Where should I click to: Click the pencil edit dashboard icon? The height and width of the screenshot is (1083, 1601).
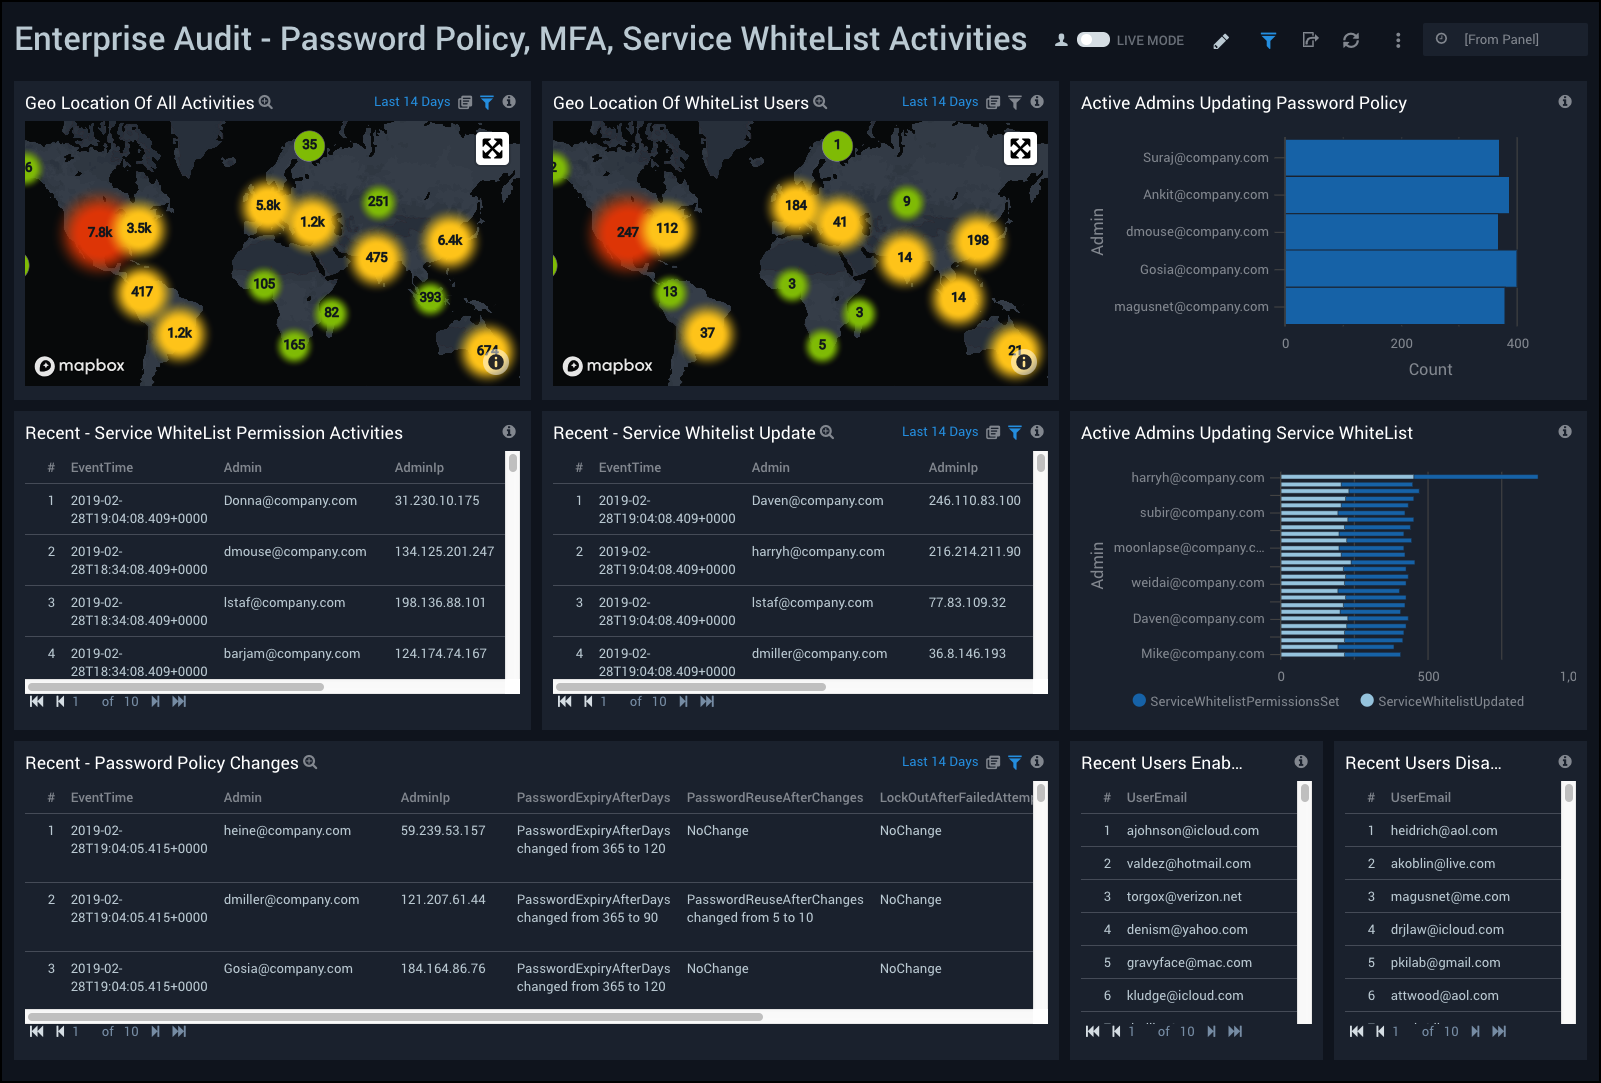tap(1221, 41)
